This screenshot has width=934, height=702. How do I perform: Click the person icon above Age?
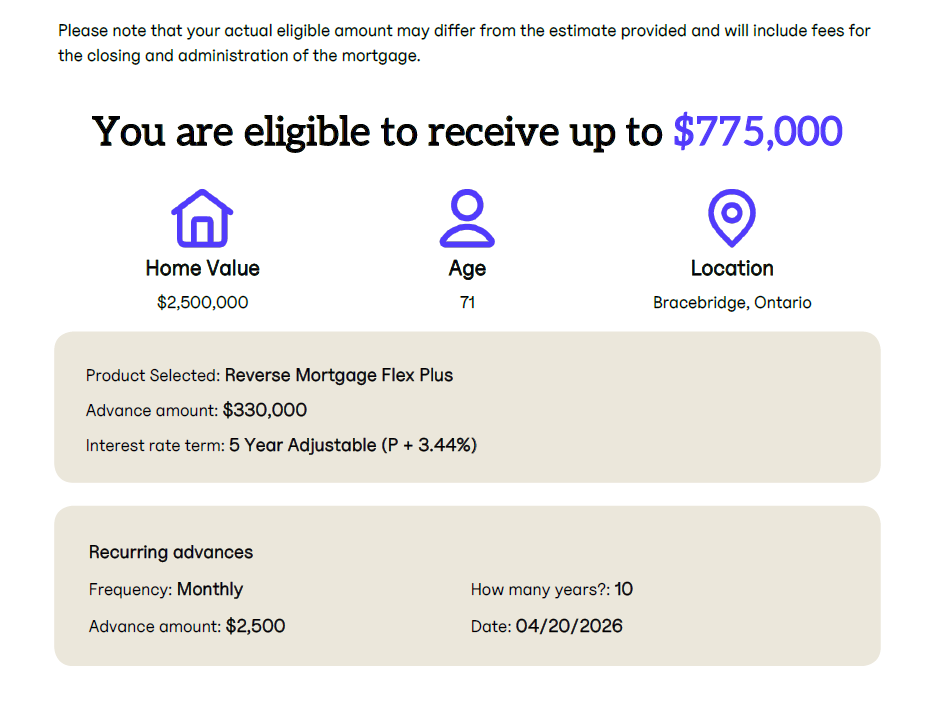[x=467, y=219]
